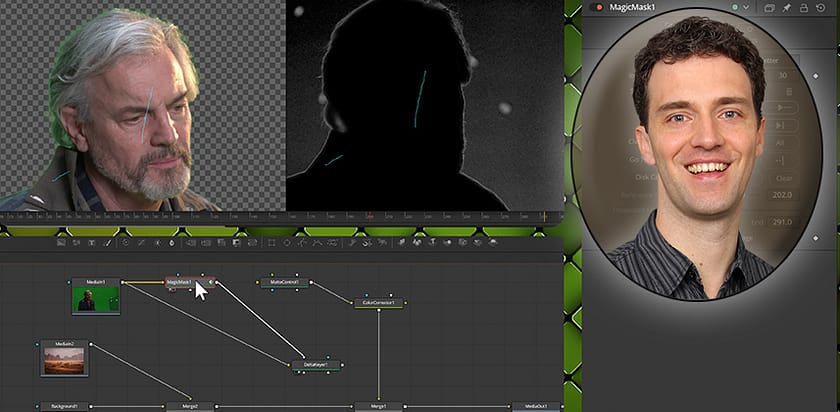Add a Background node from the toolbar
840x412 pixels.
click(x=61, y=243)
